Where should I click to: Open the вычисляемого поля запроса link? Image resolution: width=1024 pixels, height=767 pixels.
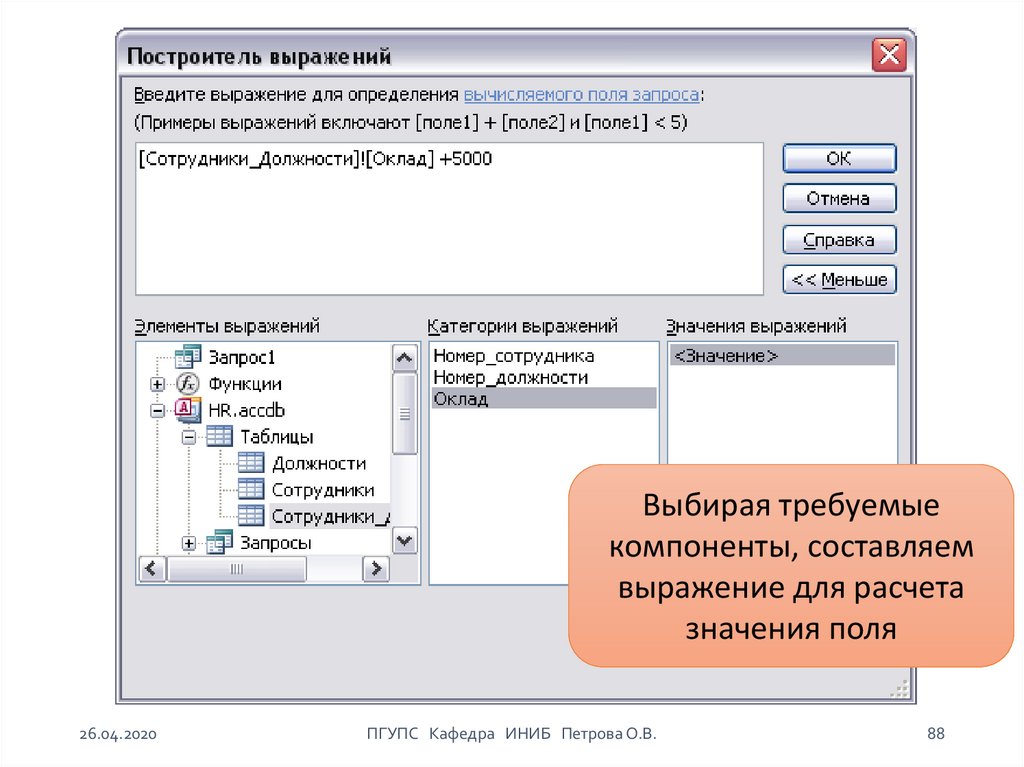[580, 95]
